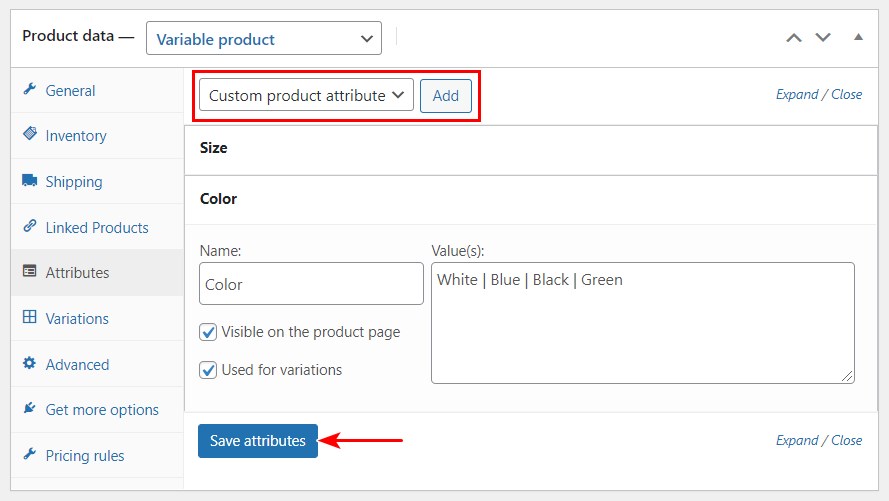This screenshot has height=501, width=889.
Task: Expand the Size attribute row
Action: 531,150
